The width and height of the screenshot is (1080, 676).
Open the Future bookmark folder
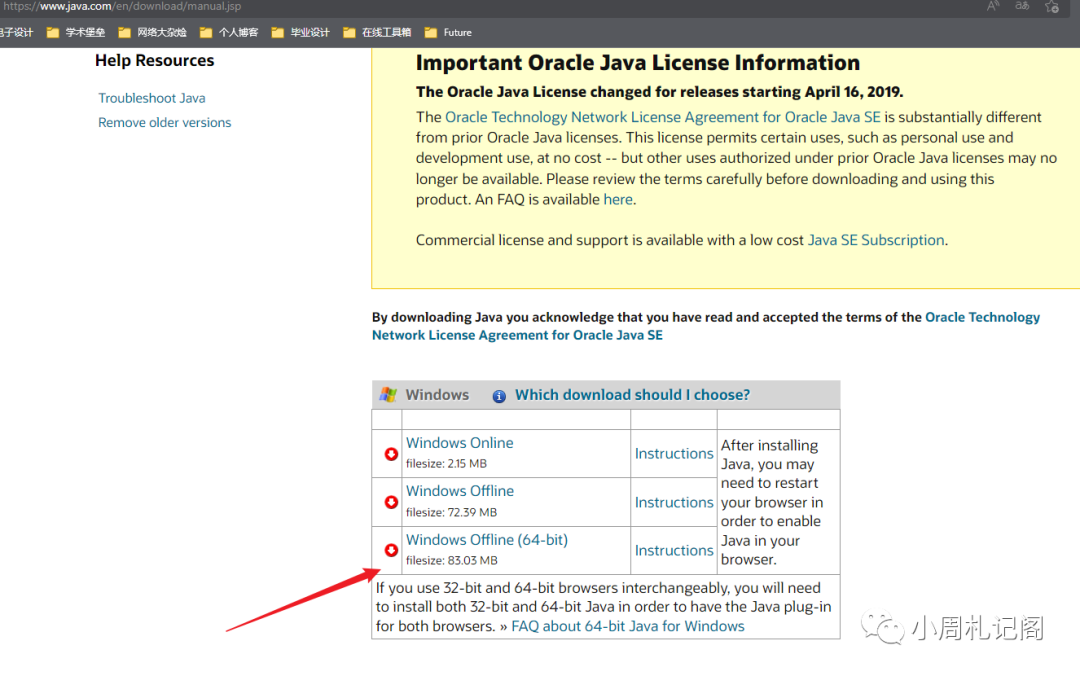[448, 32]
